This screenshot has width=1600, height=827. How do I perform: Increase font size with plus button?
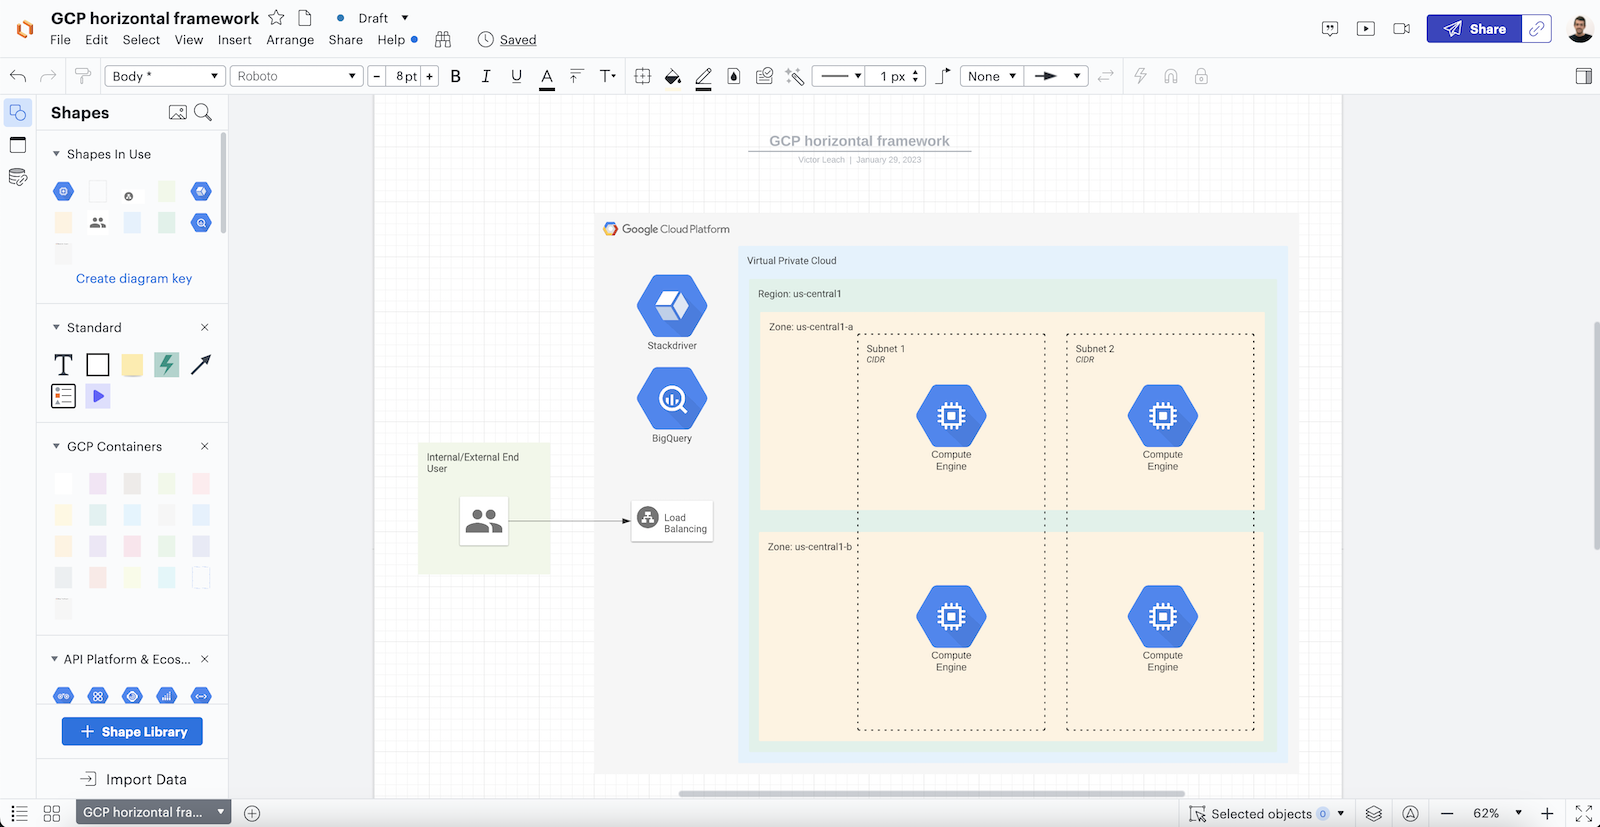click(x=430, y=76)
